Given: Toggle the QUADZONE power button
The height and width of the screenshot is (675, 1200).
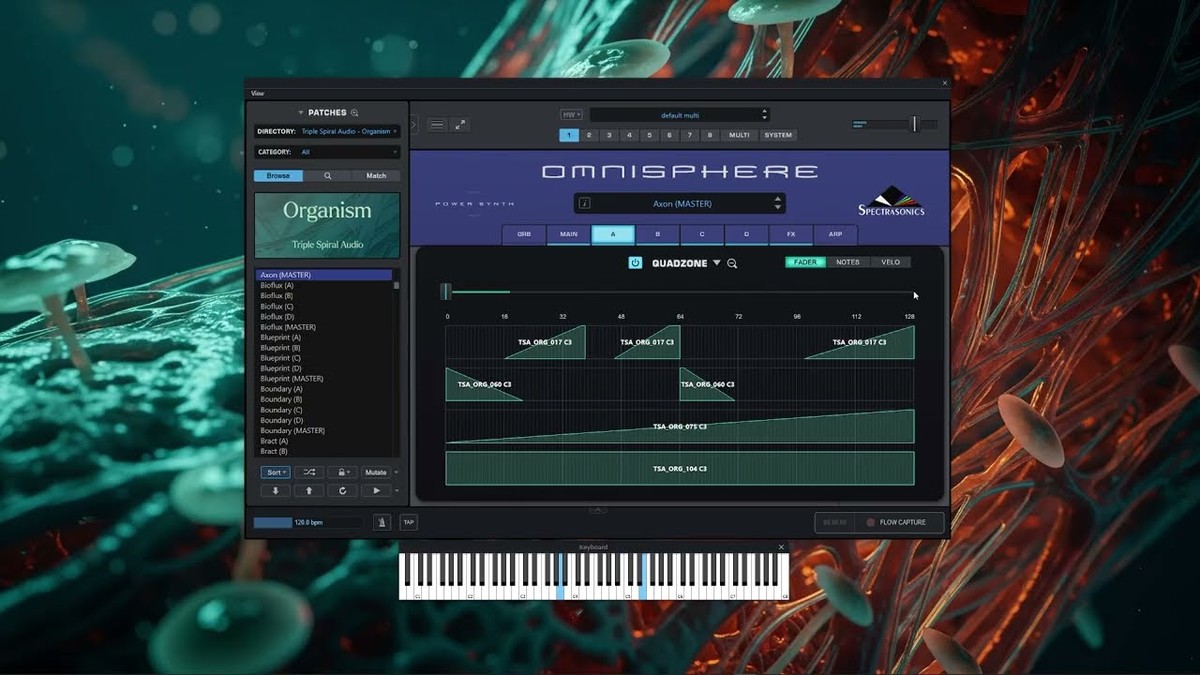Looking at the screenshot, I should (x=635, y=263).
